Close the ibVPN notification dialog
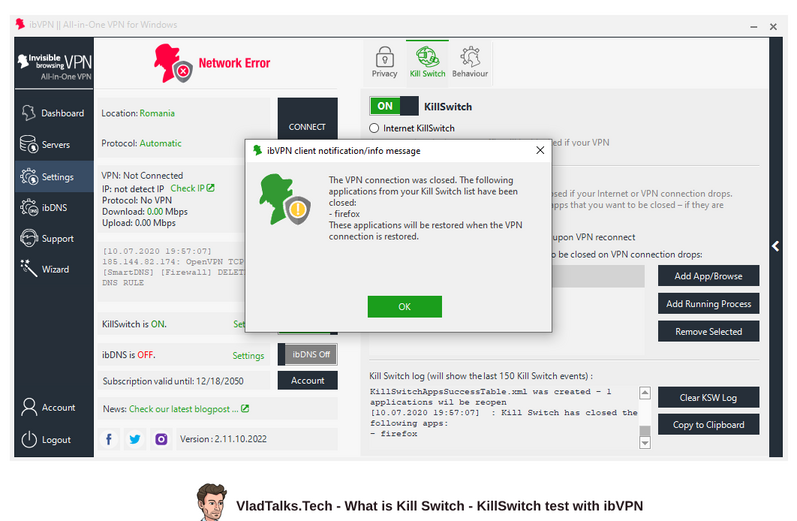The width and height of the screenshot is (797, 521). [x=540, y=150]
